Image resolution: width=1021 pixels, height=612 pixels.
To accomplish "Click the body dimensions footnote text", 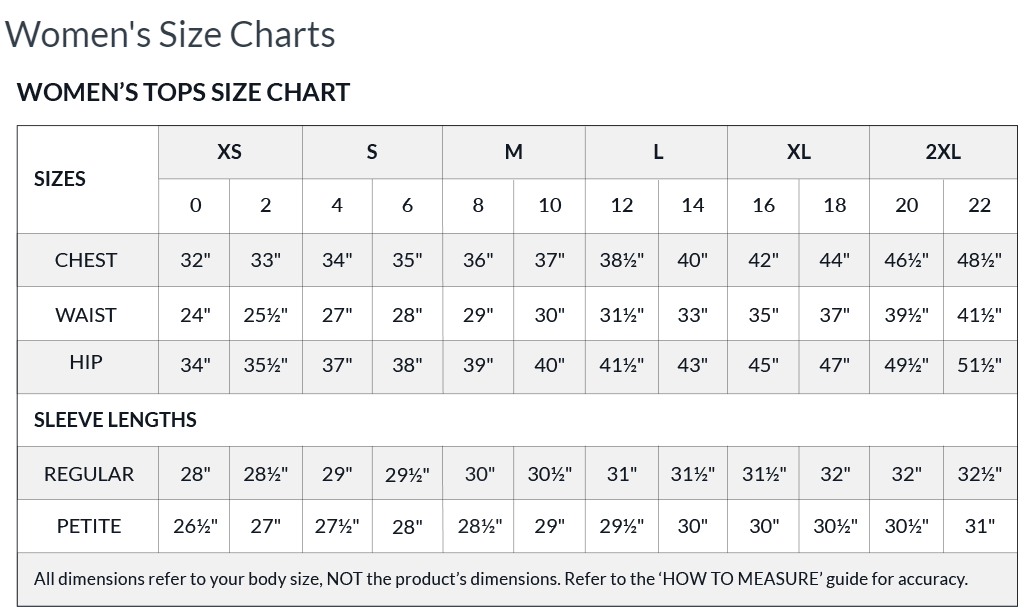I will point(500,579).
